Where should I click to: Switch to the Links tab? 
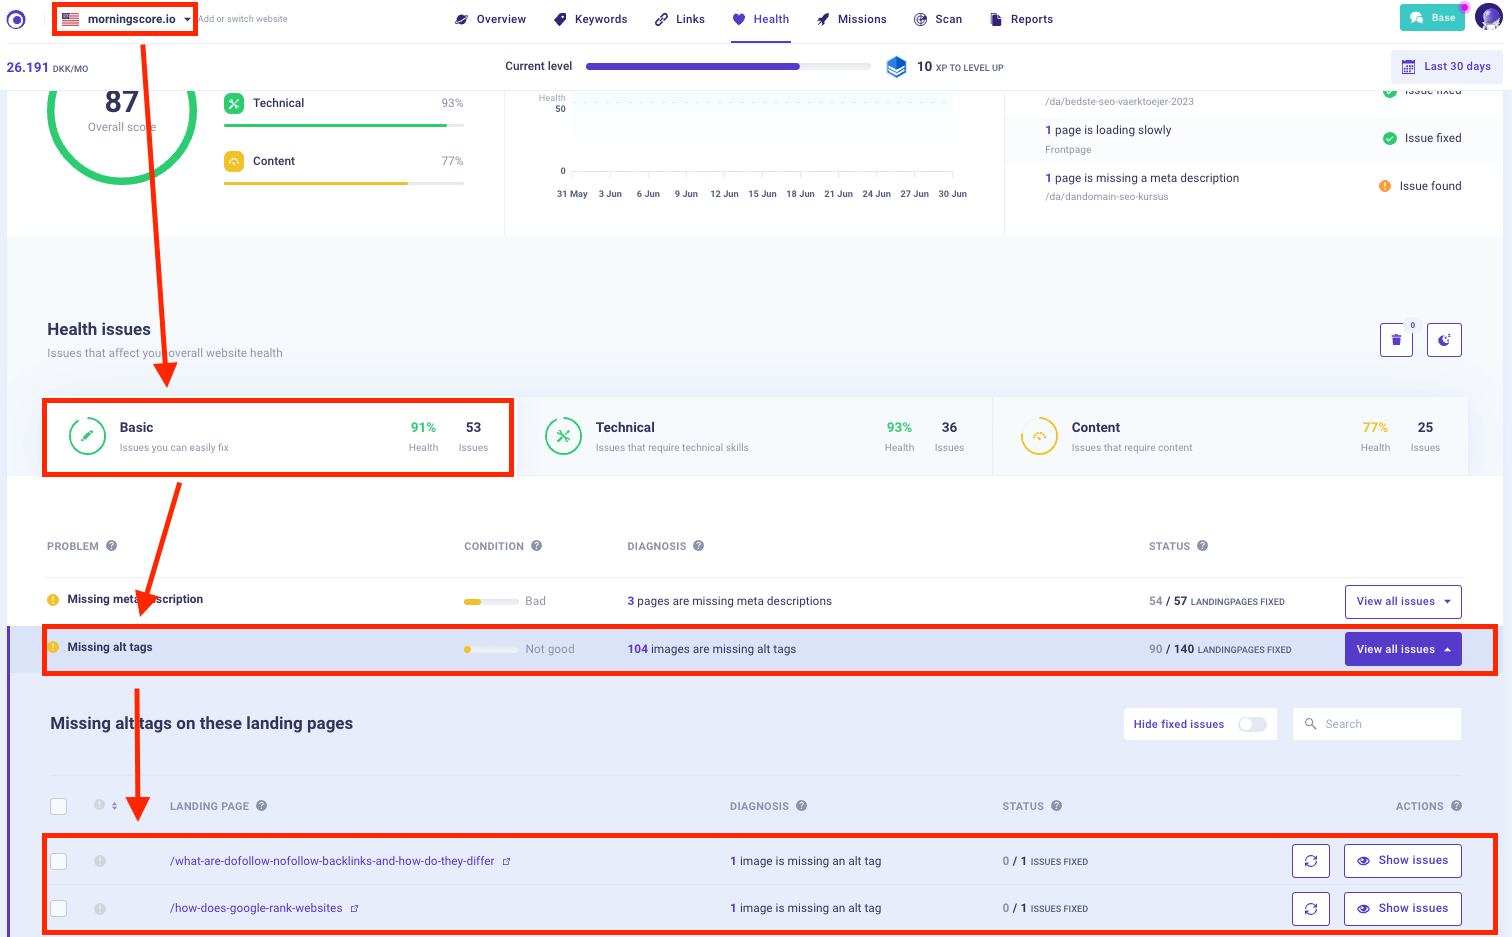pyautogui.click(x=680, y=19)
